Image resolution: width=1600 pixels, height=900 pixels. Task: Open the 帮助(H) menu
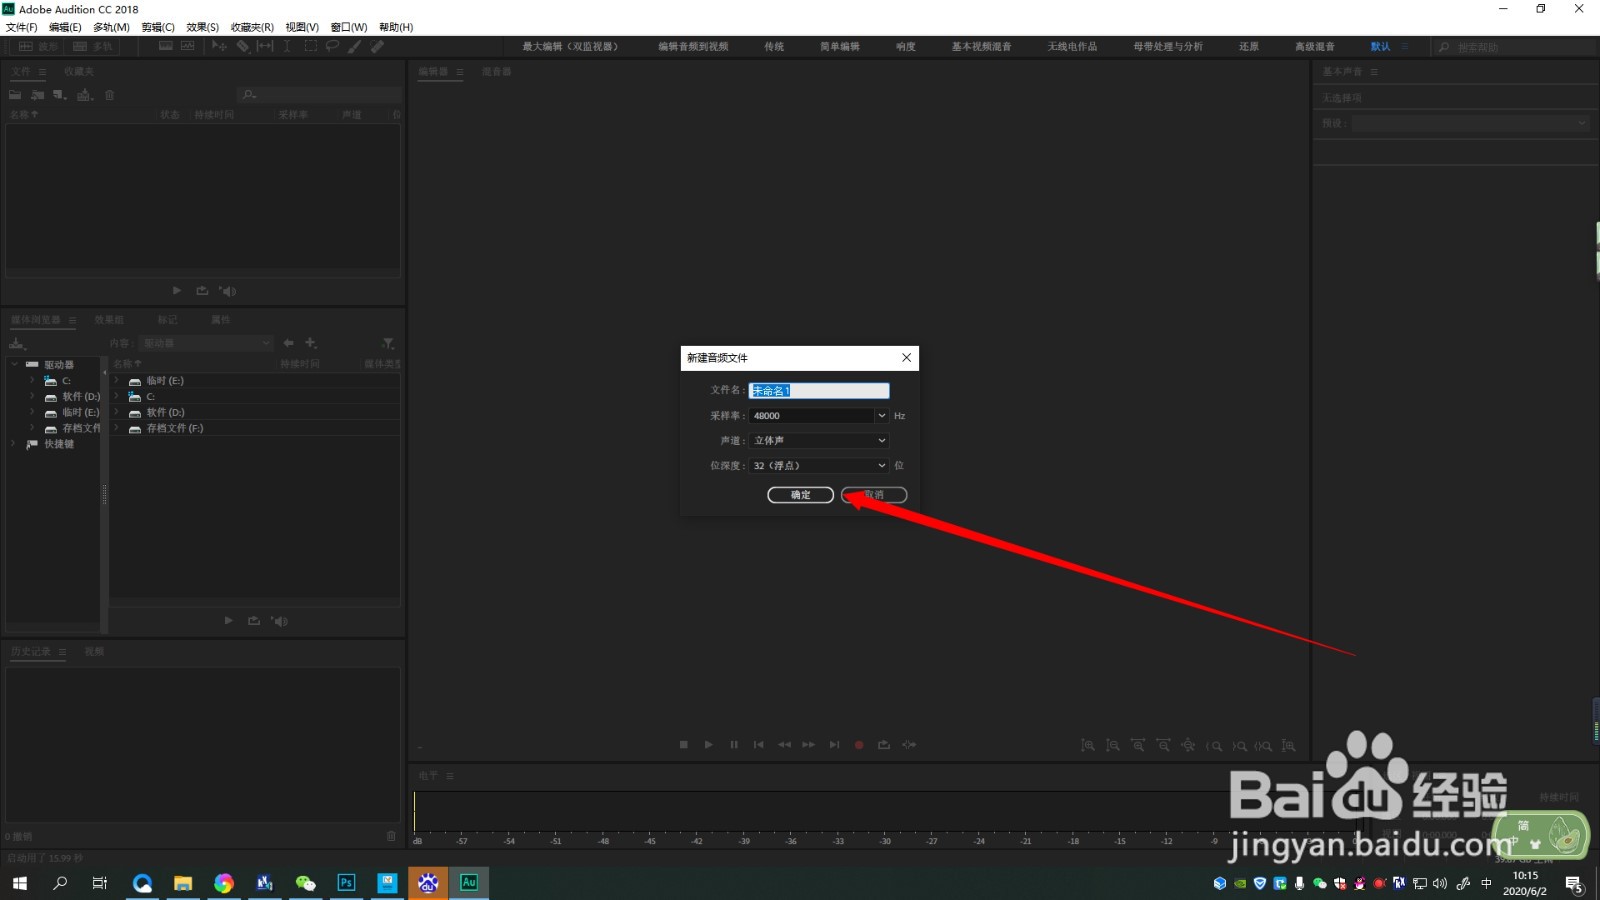tap(396, 27)
